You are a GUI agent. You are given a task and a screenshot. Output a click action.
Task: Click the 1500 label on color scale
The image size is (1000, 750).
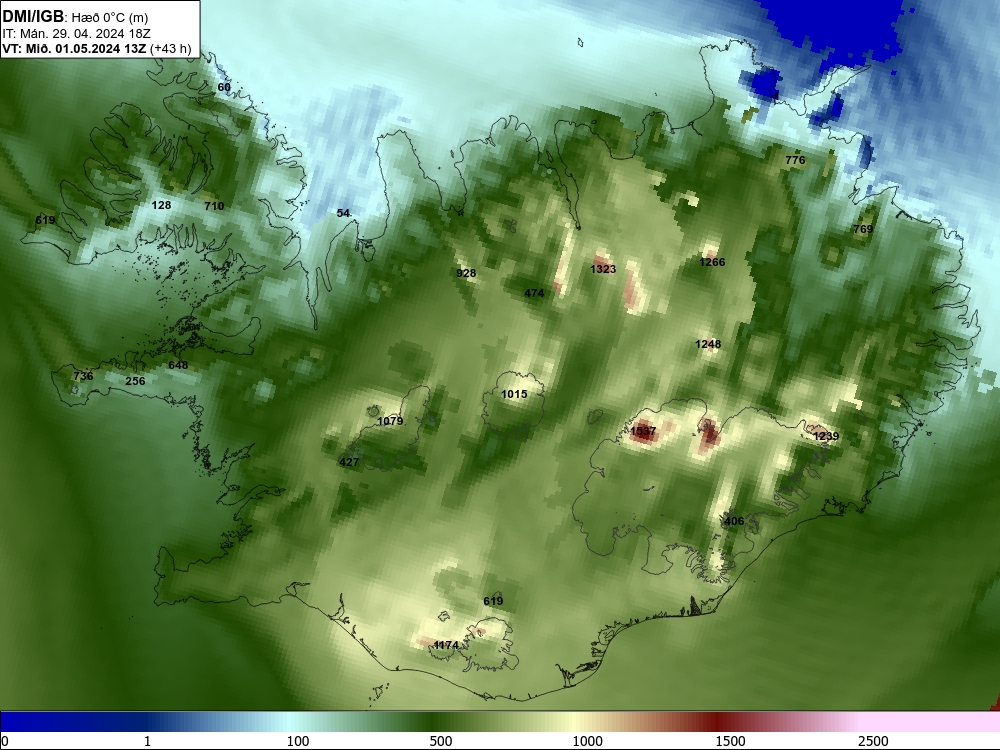(x=730, y=741)
